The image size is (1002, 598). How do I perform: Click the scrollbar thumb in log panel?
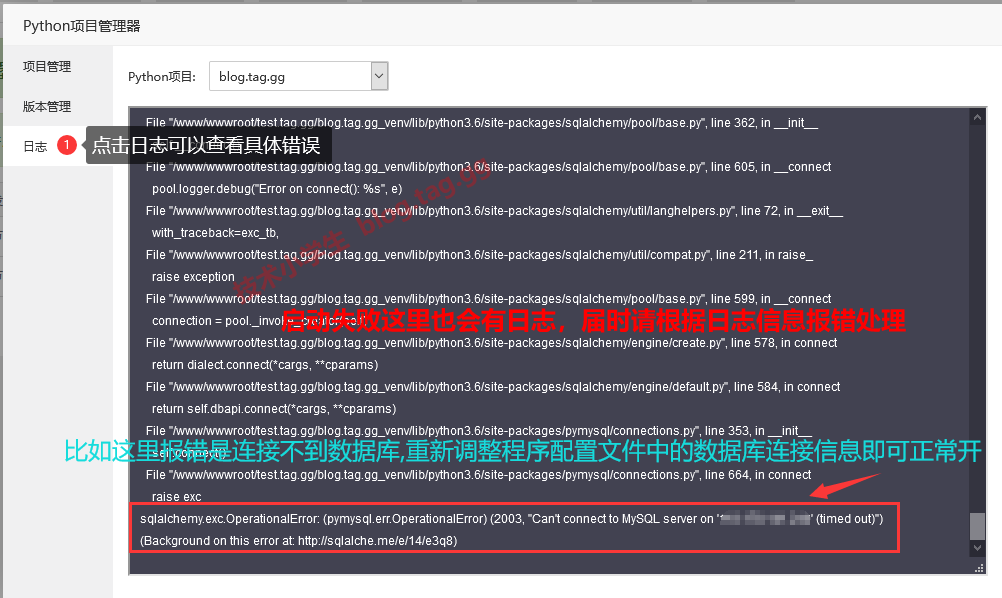pos(978,526)
